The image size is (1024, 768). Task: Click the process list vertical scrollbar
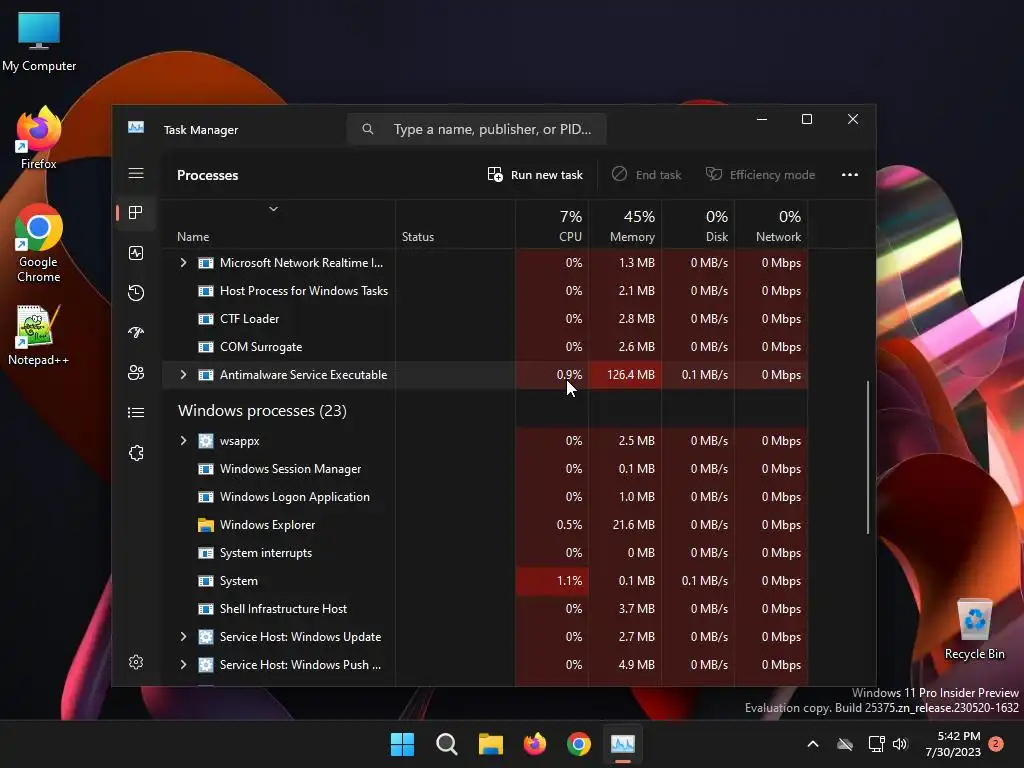pyautogui.click(x=868, y=457)
